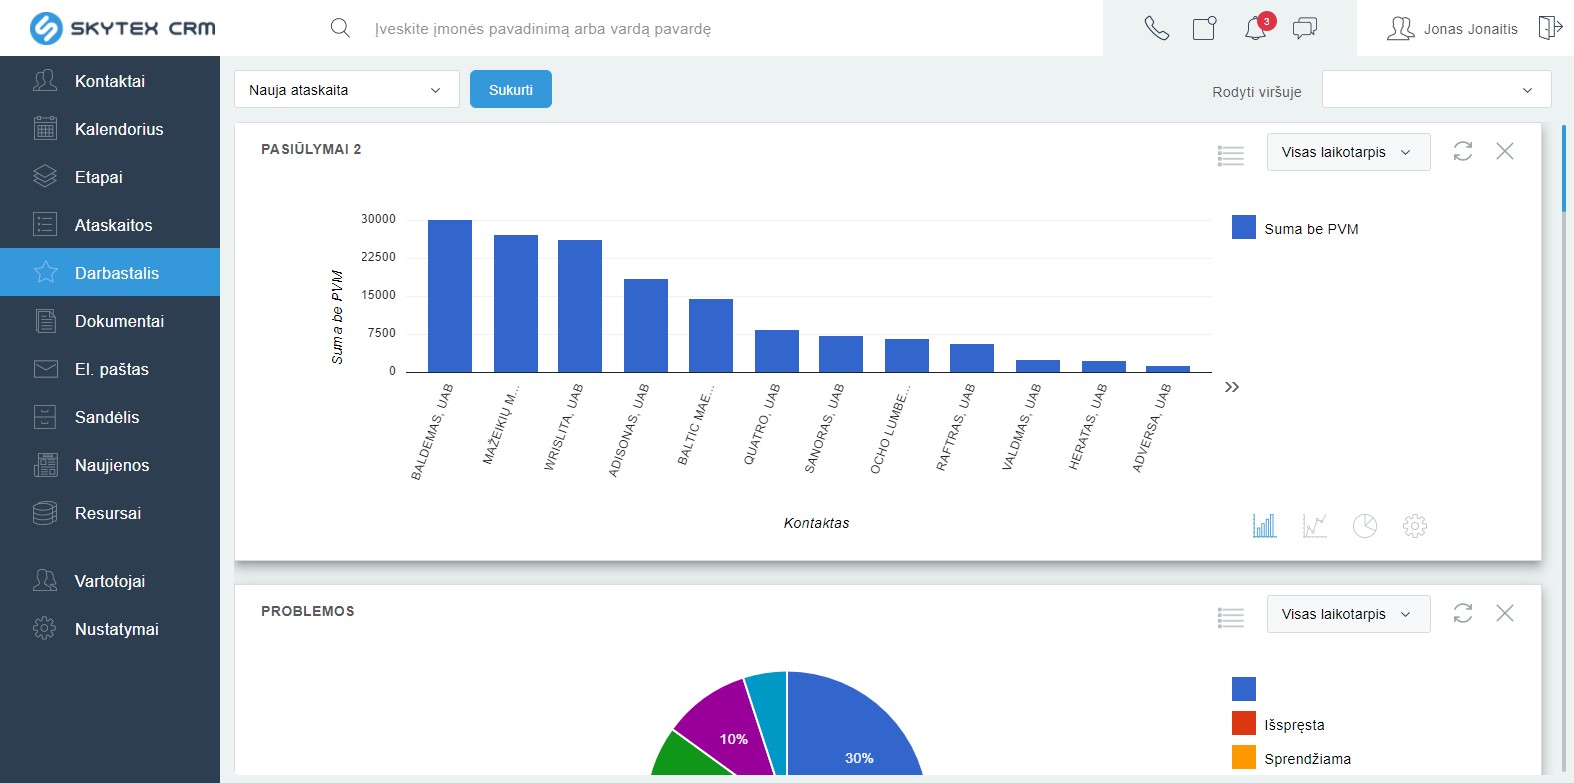The image size is (1574, 783).
Task: Open Etapai section
Action: [110, 177]
